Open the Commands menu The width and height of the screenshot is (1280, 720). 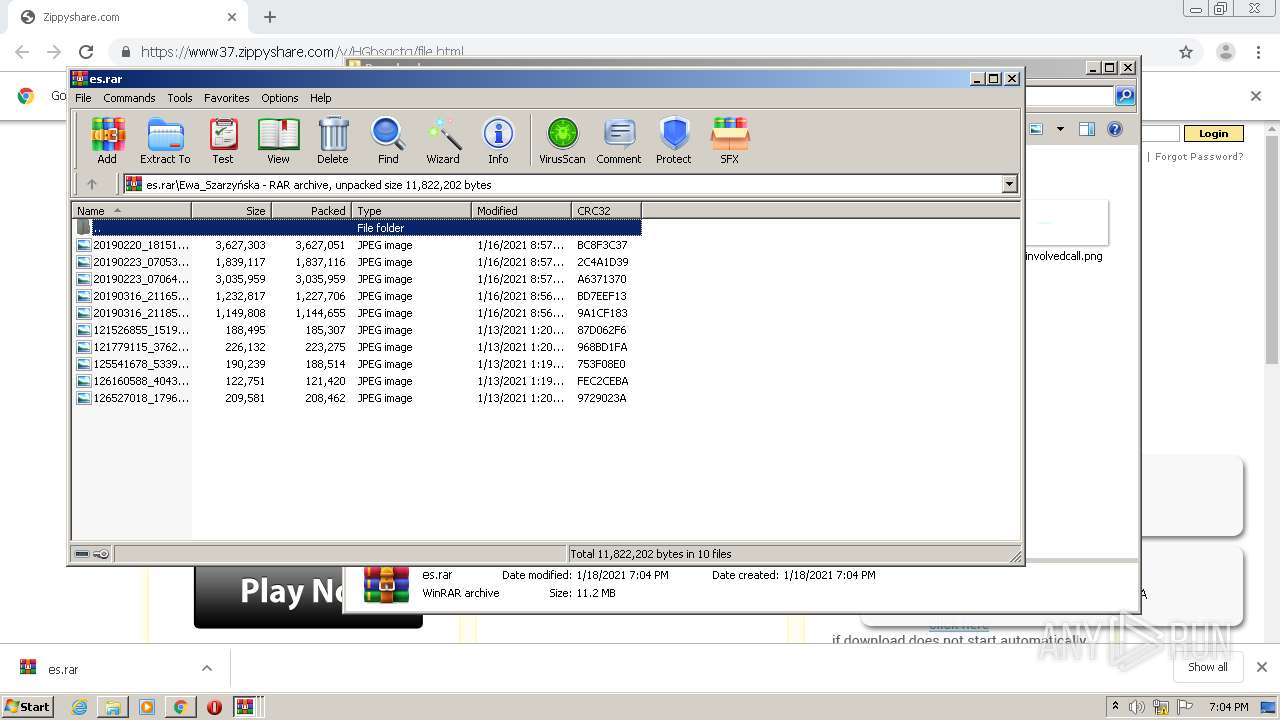click(129, 98)
